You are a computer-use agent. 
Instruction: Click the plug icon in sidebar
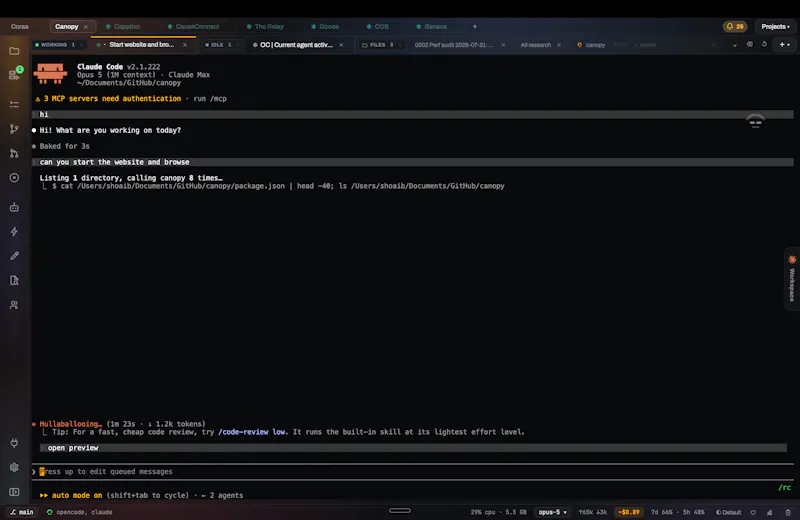pos(14,442)
